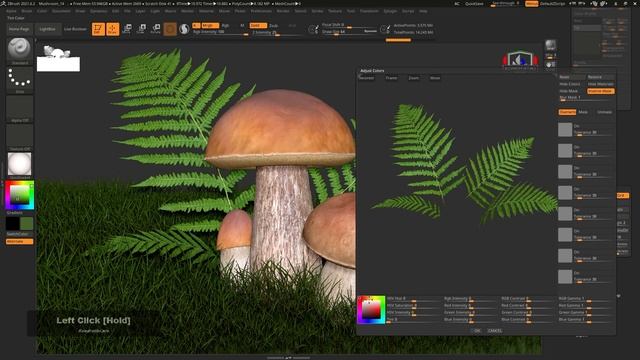Open the Brush menu
This screenshot has width=640, height=360.
click(27, 11)
